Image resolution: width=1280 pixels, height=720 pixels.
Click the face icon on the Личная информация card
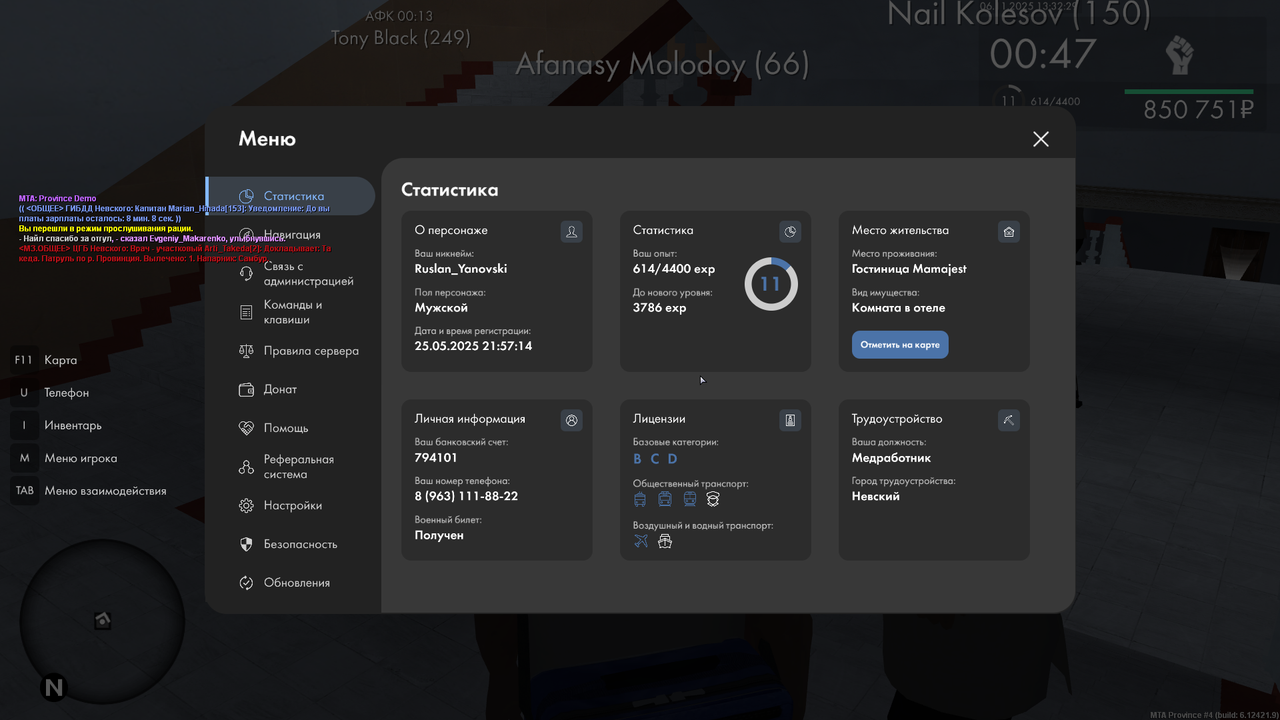[x=572, y=421]
